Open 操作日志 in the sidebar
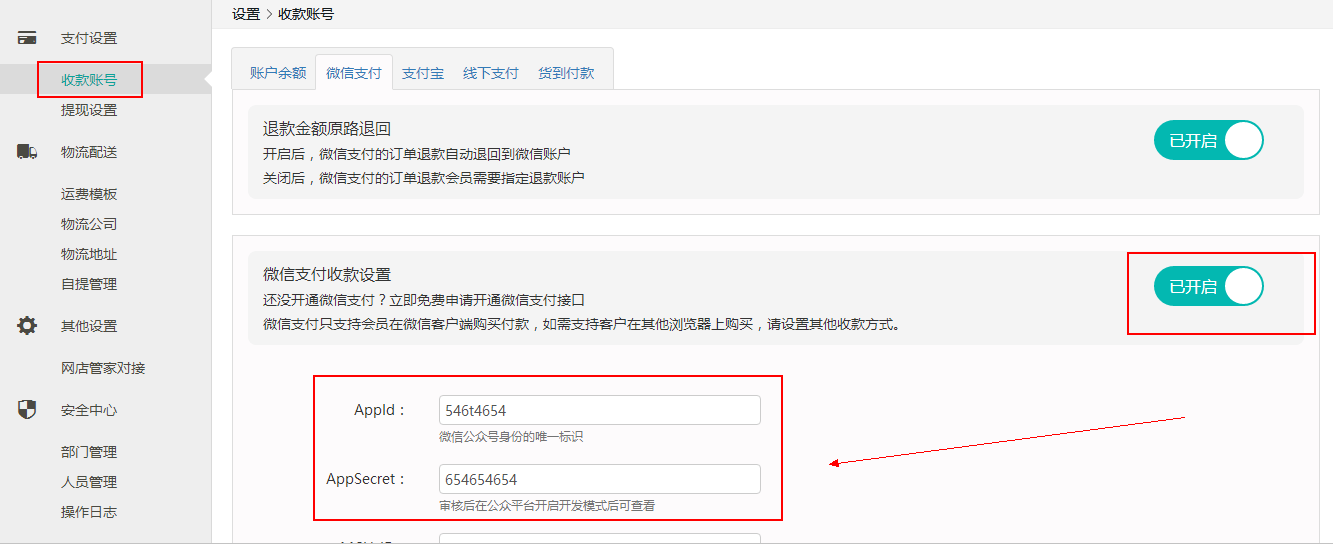This screenshot has height=547, width=1333. pyautogui.click(x=89, y=512)
